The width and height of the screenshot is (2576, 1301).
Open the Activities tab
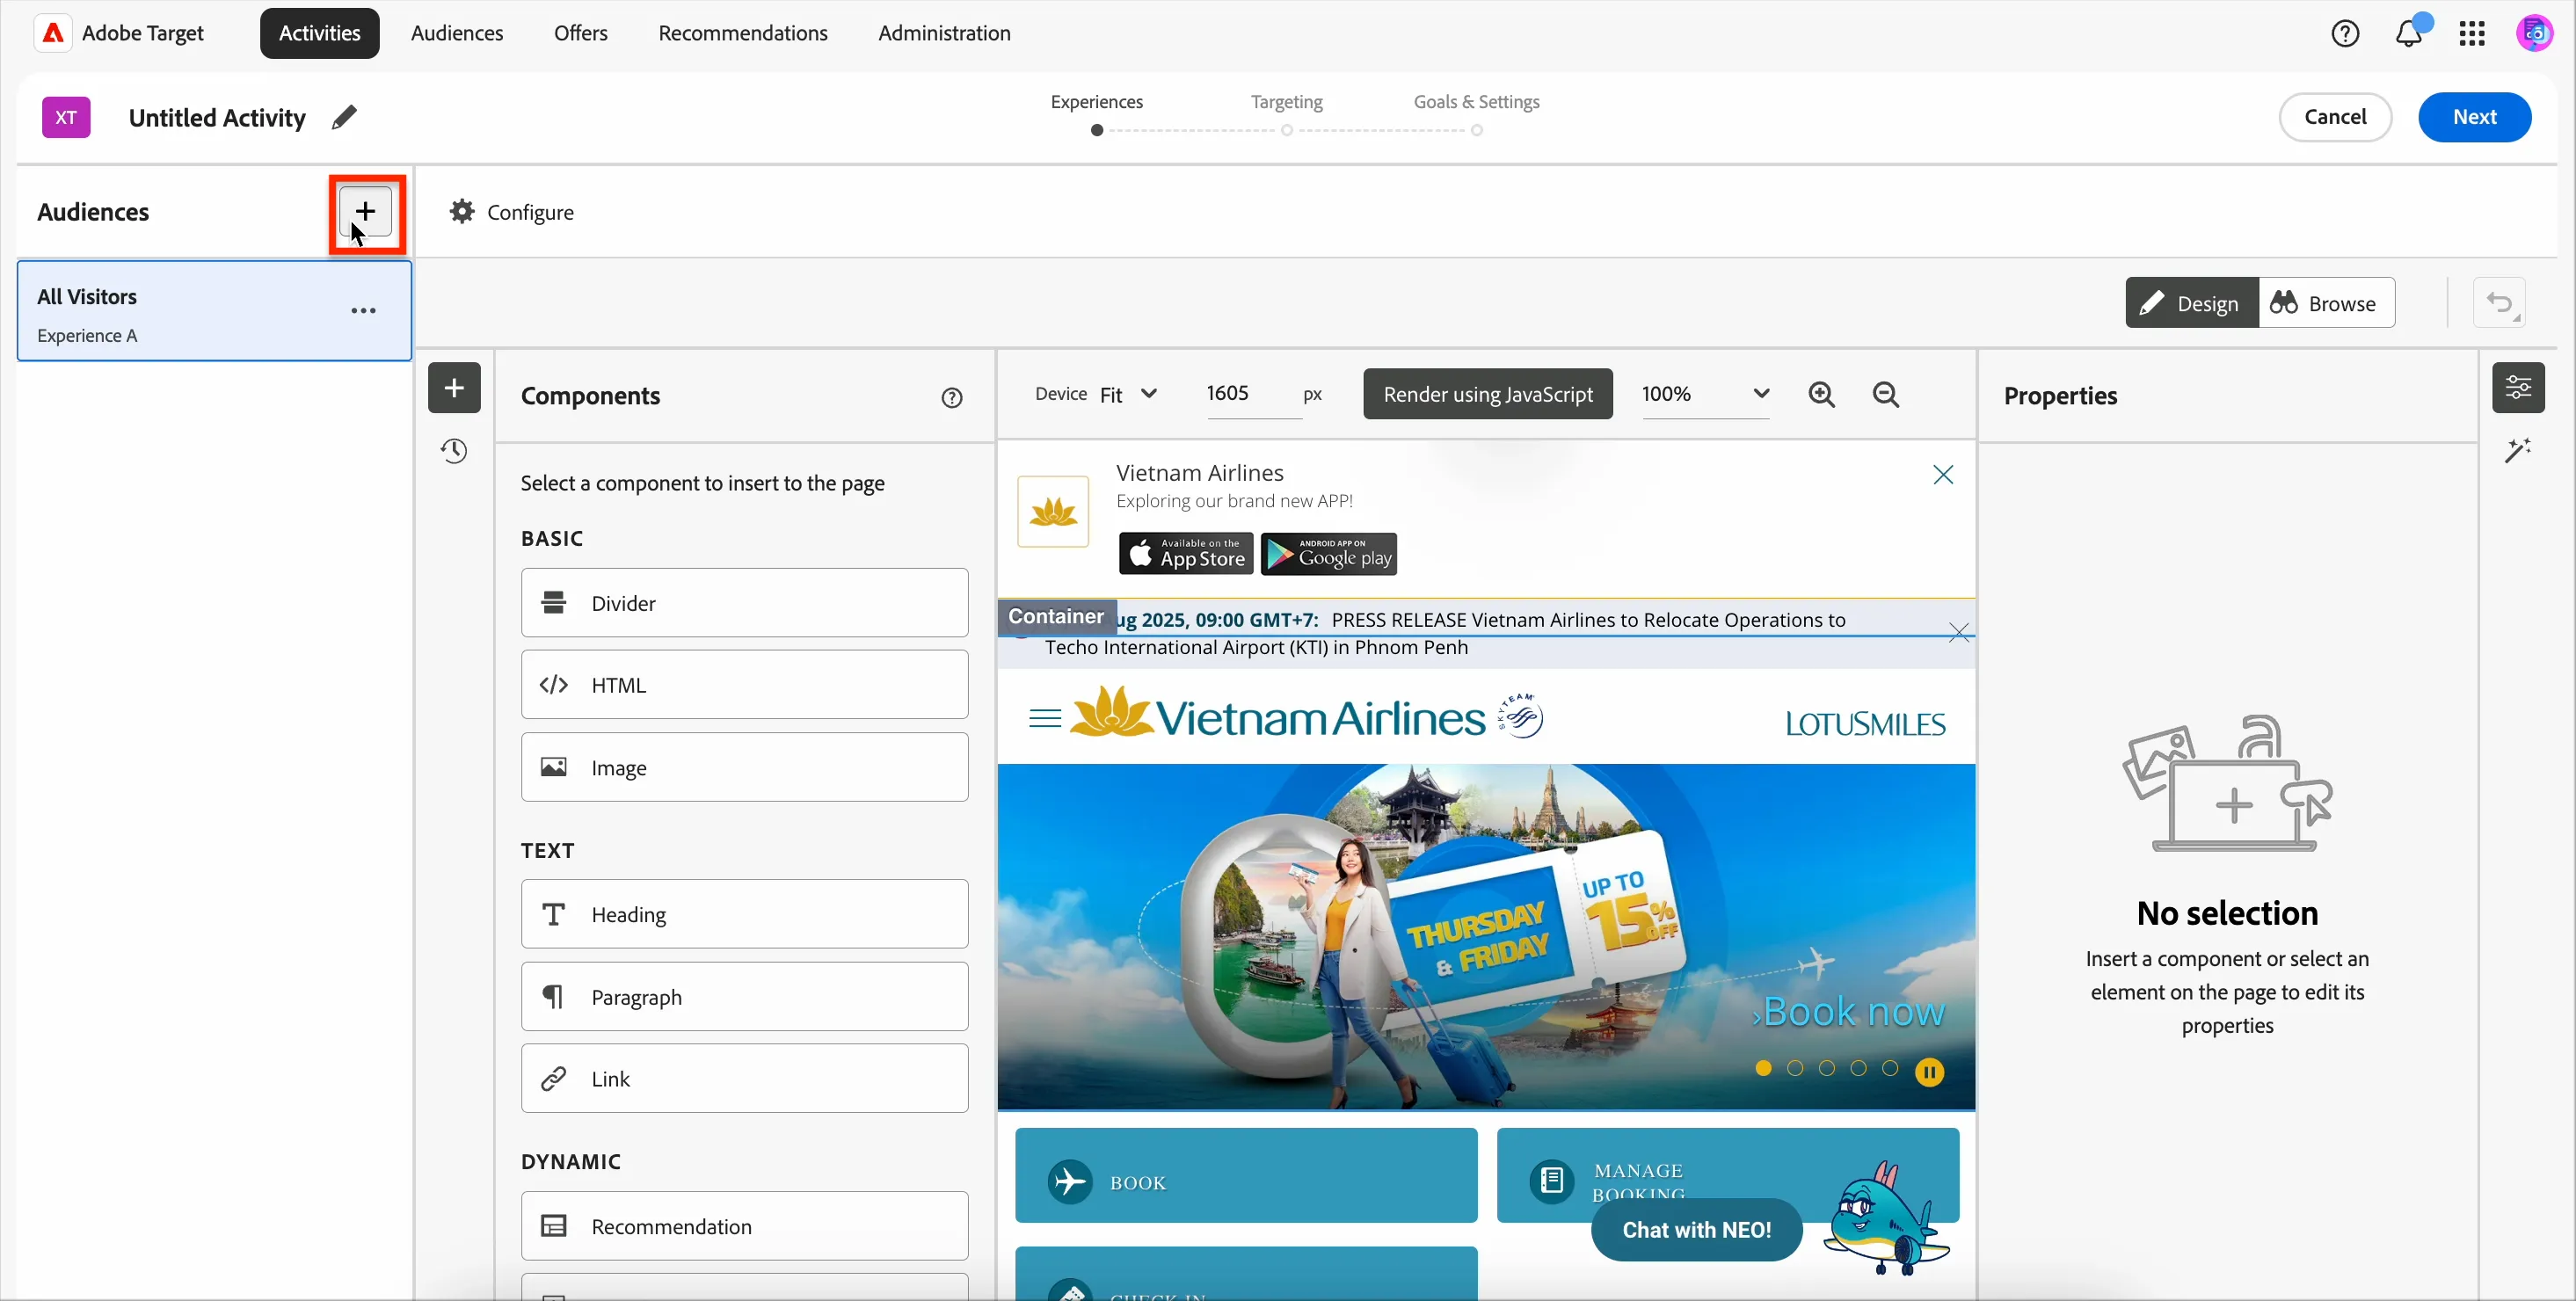coord(319,33)
